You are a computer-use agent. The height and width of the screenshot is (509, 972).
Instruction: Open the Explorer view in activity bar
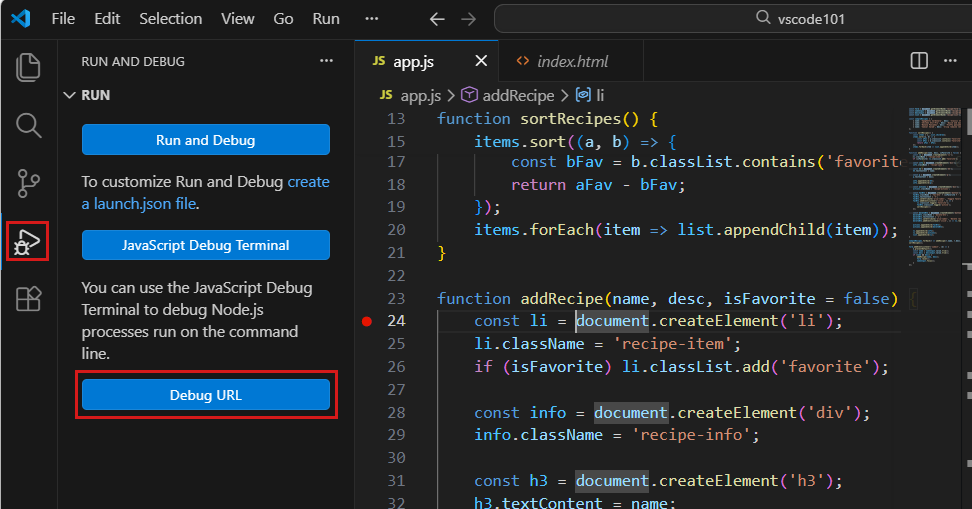(x=29, y=67)
